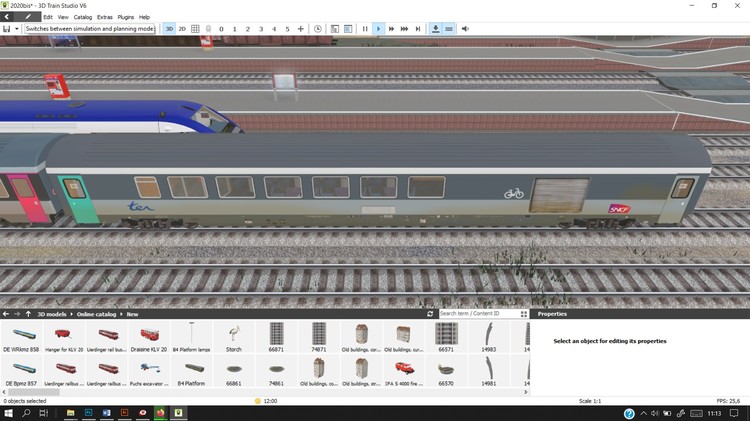Refresh the catalog list
The height and width of the screenshot is (421, 750).
tap(430, 314)
